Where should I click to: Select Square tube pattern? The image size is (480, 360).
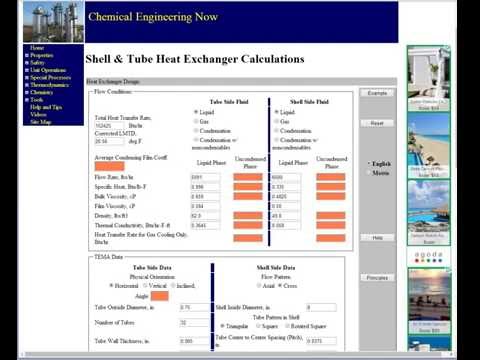click(258, 326)
